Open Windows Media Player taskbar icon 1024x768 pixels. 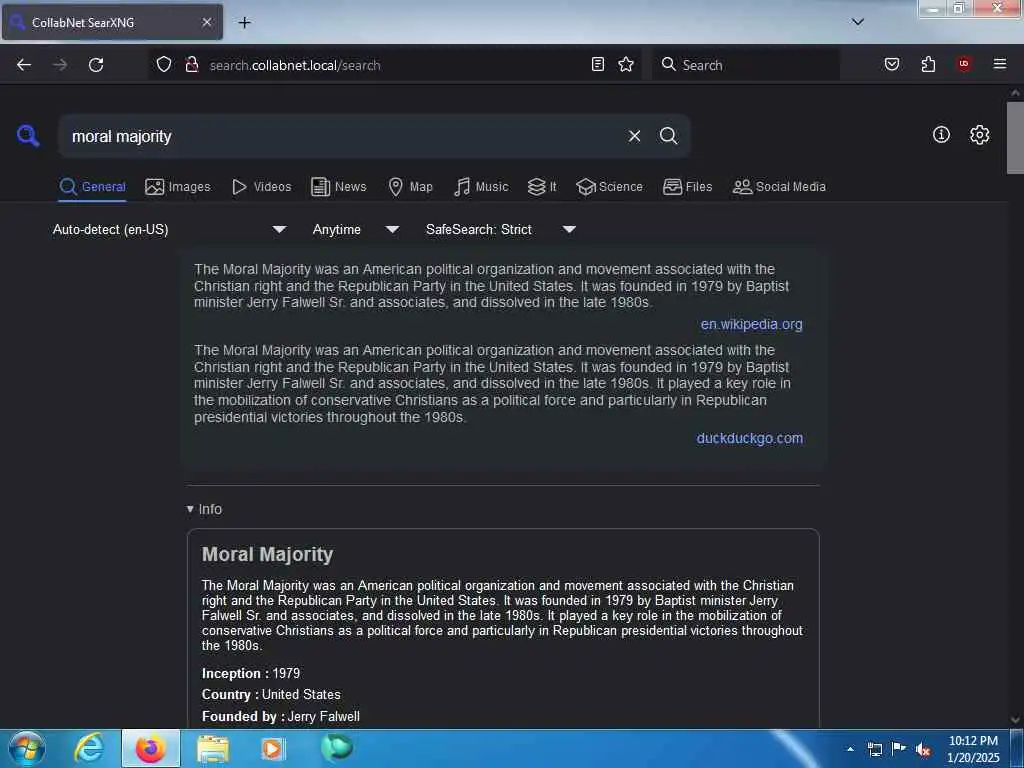tap(273, 748)
